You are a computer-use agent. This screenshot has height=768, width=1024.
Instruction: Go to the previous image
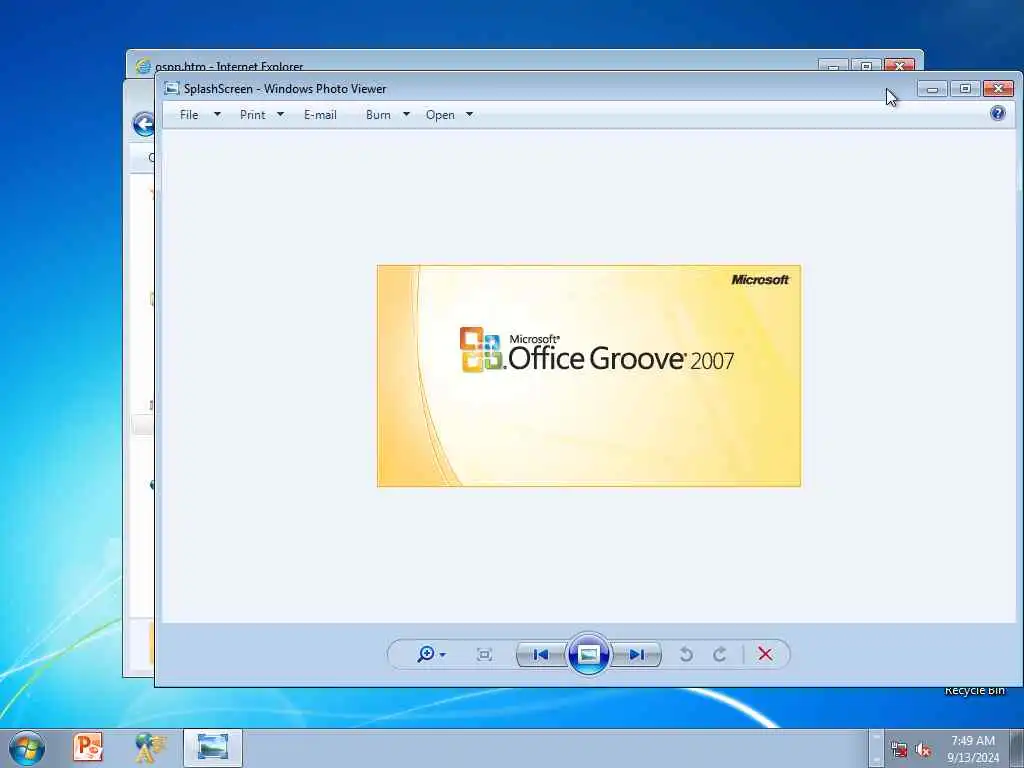541,654
